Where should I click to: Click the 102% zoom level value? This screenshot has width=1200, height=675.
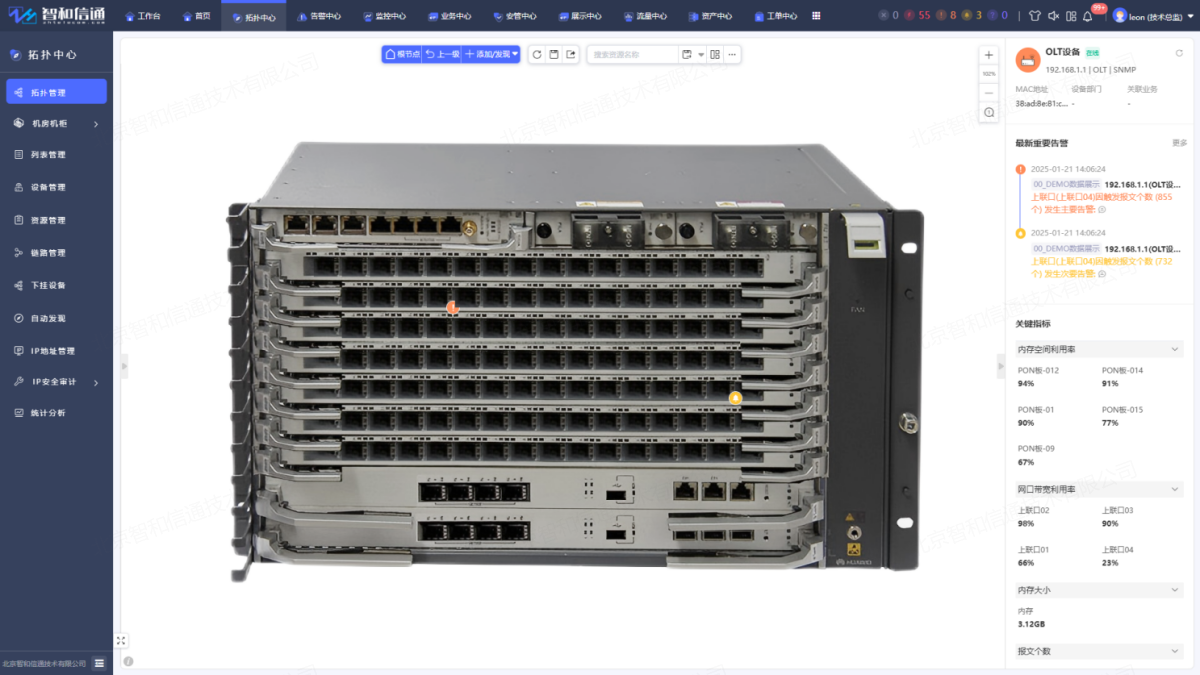tap(989, 74)
